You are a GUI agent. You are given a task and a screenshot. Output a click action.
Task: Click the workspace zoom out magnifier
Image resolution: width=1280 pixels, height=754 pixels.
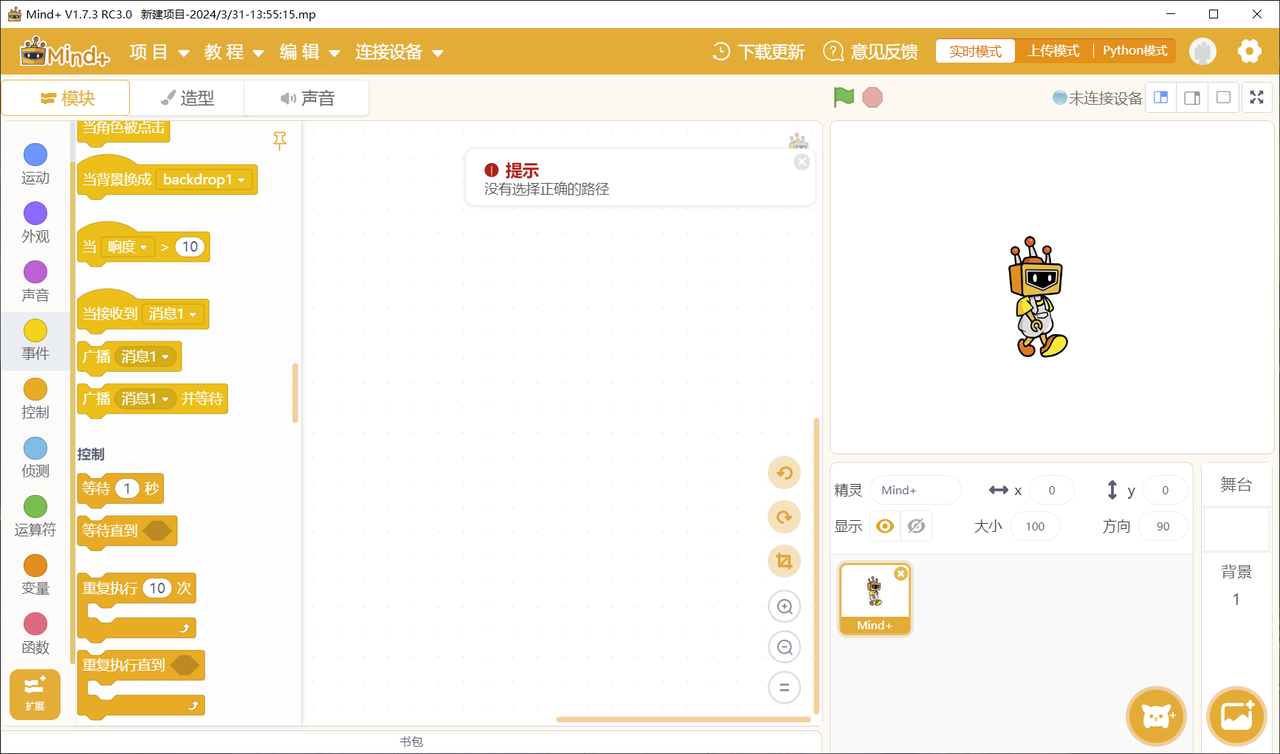(x=784, y=647)
